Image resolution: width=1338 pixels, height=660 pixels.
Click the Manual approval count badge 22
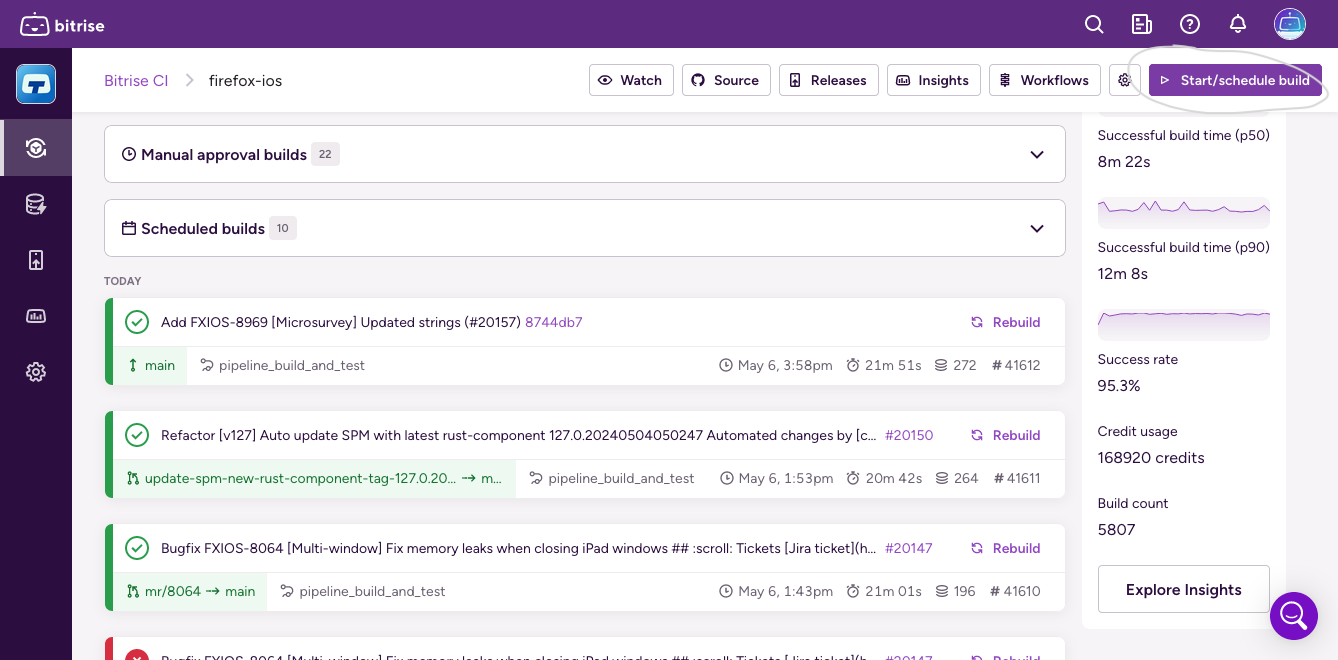click(x=325, y=154)
